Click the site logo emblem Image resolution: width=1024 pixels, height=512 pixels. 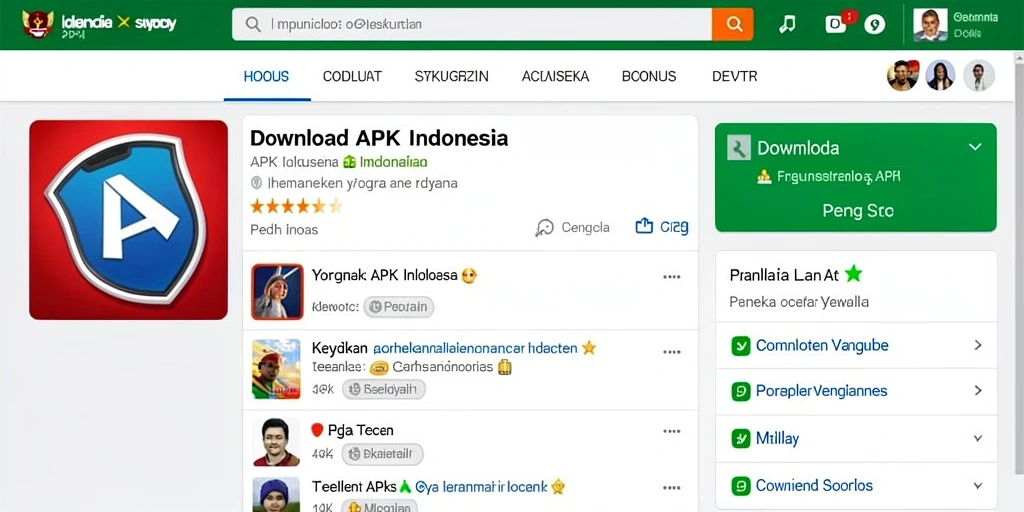click(37, 24)
